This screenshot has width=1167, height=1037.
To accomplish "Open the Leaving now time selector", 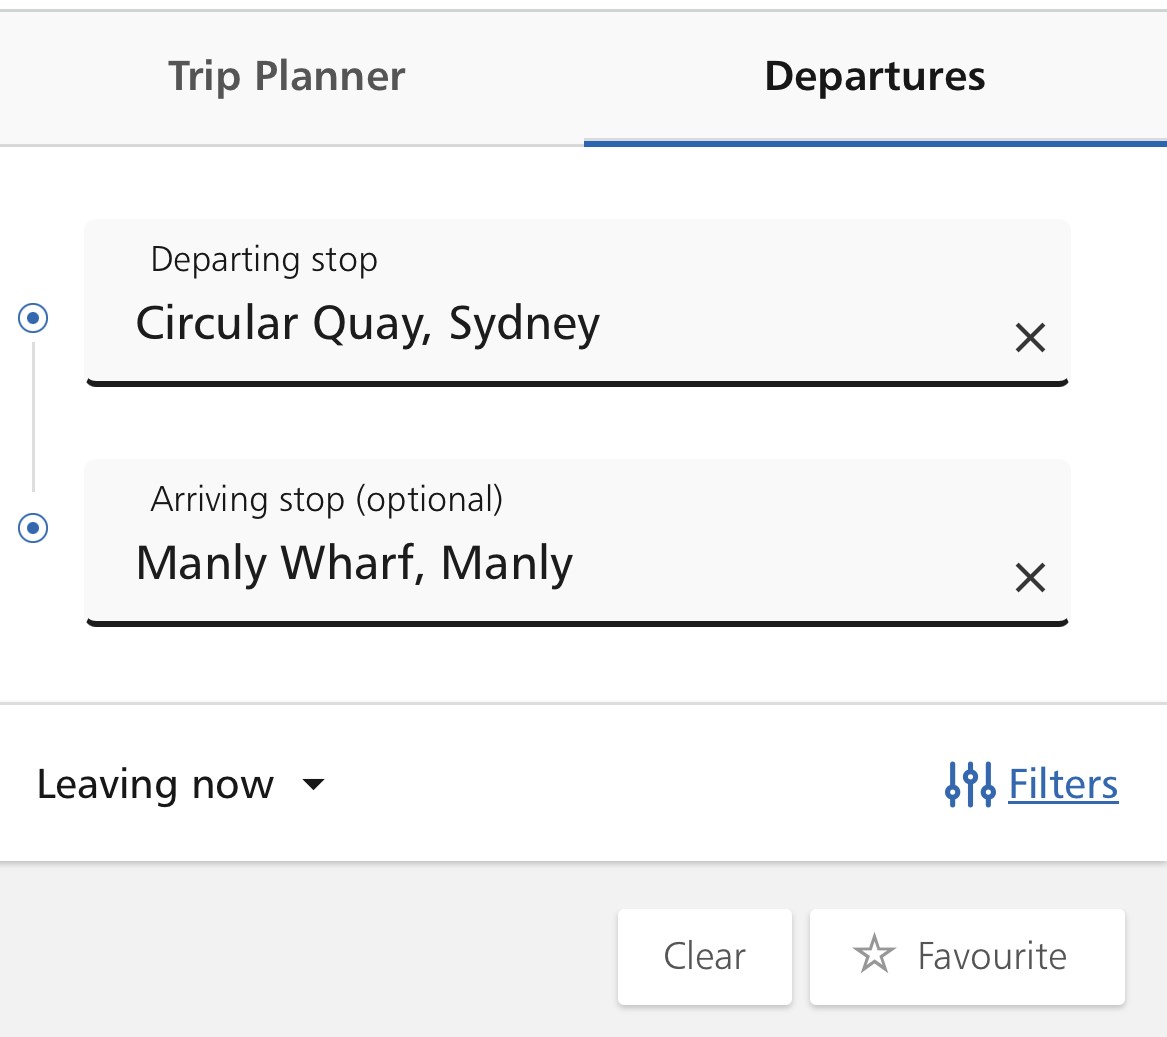I will (181, 785).
